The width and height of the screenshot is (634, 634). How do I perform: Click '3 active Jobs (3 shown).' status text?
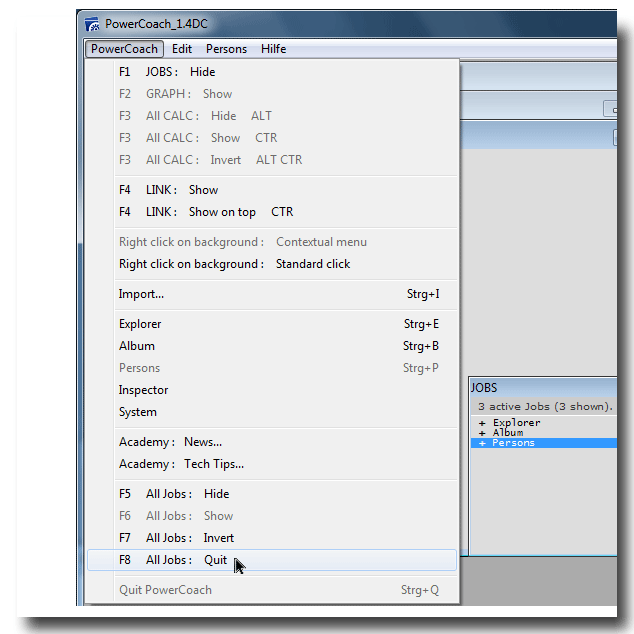pos(545,407)
